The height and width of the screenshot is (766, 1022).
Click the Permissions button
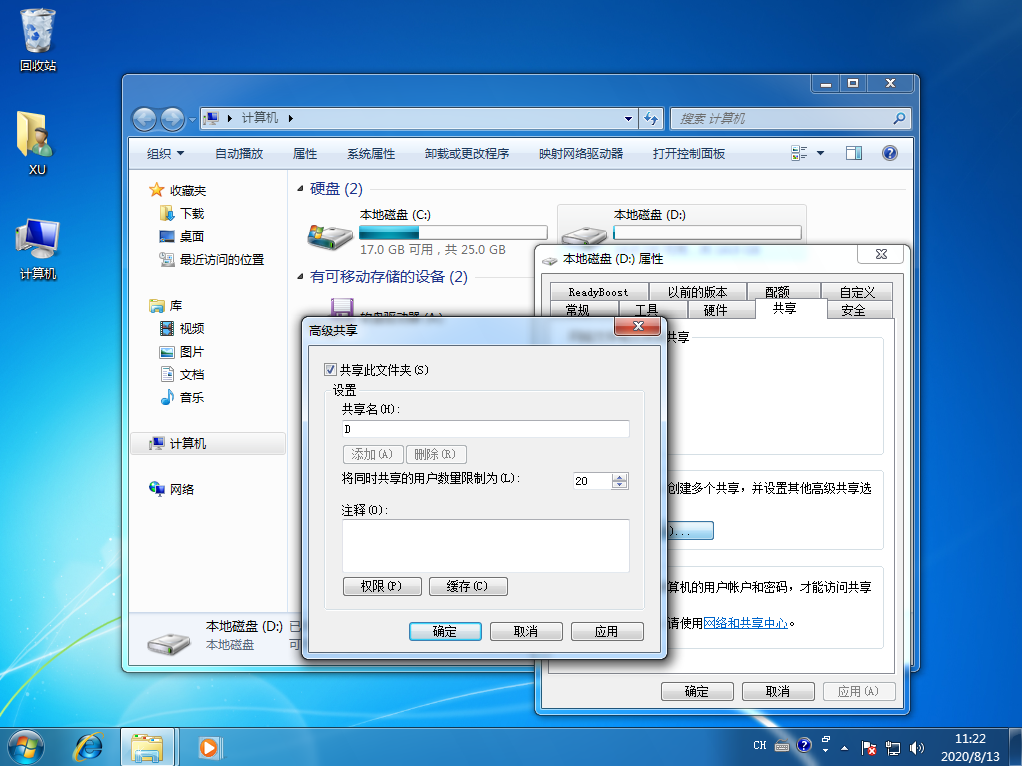pos(384,586)
